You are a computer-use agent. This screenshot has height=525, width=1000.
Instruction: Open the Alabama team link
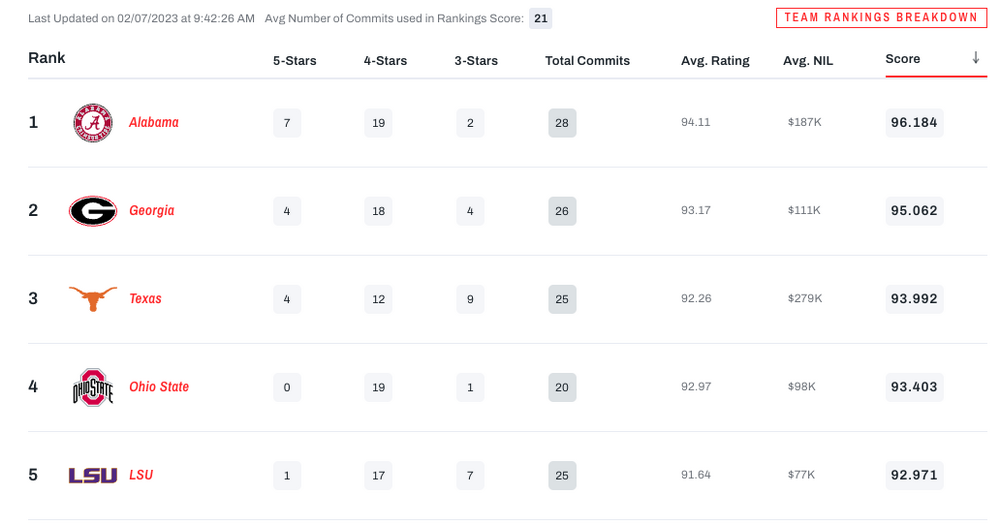pyautogui.click(x=154, y=123)
